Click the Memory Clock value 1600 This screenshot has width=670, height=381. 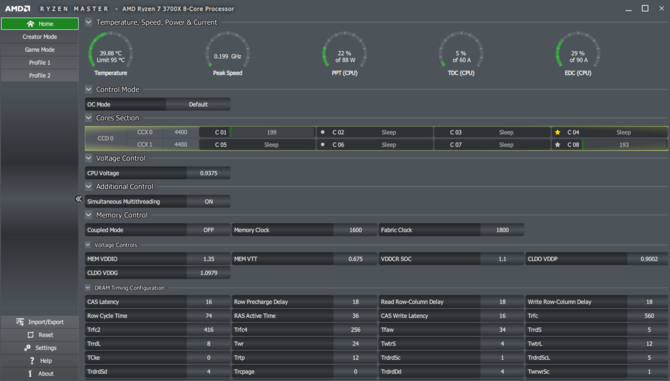tap(356, 230)
